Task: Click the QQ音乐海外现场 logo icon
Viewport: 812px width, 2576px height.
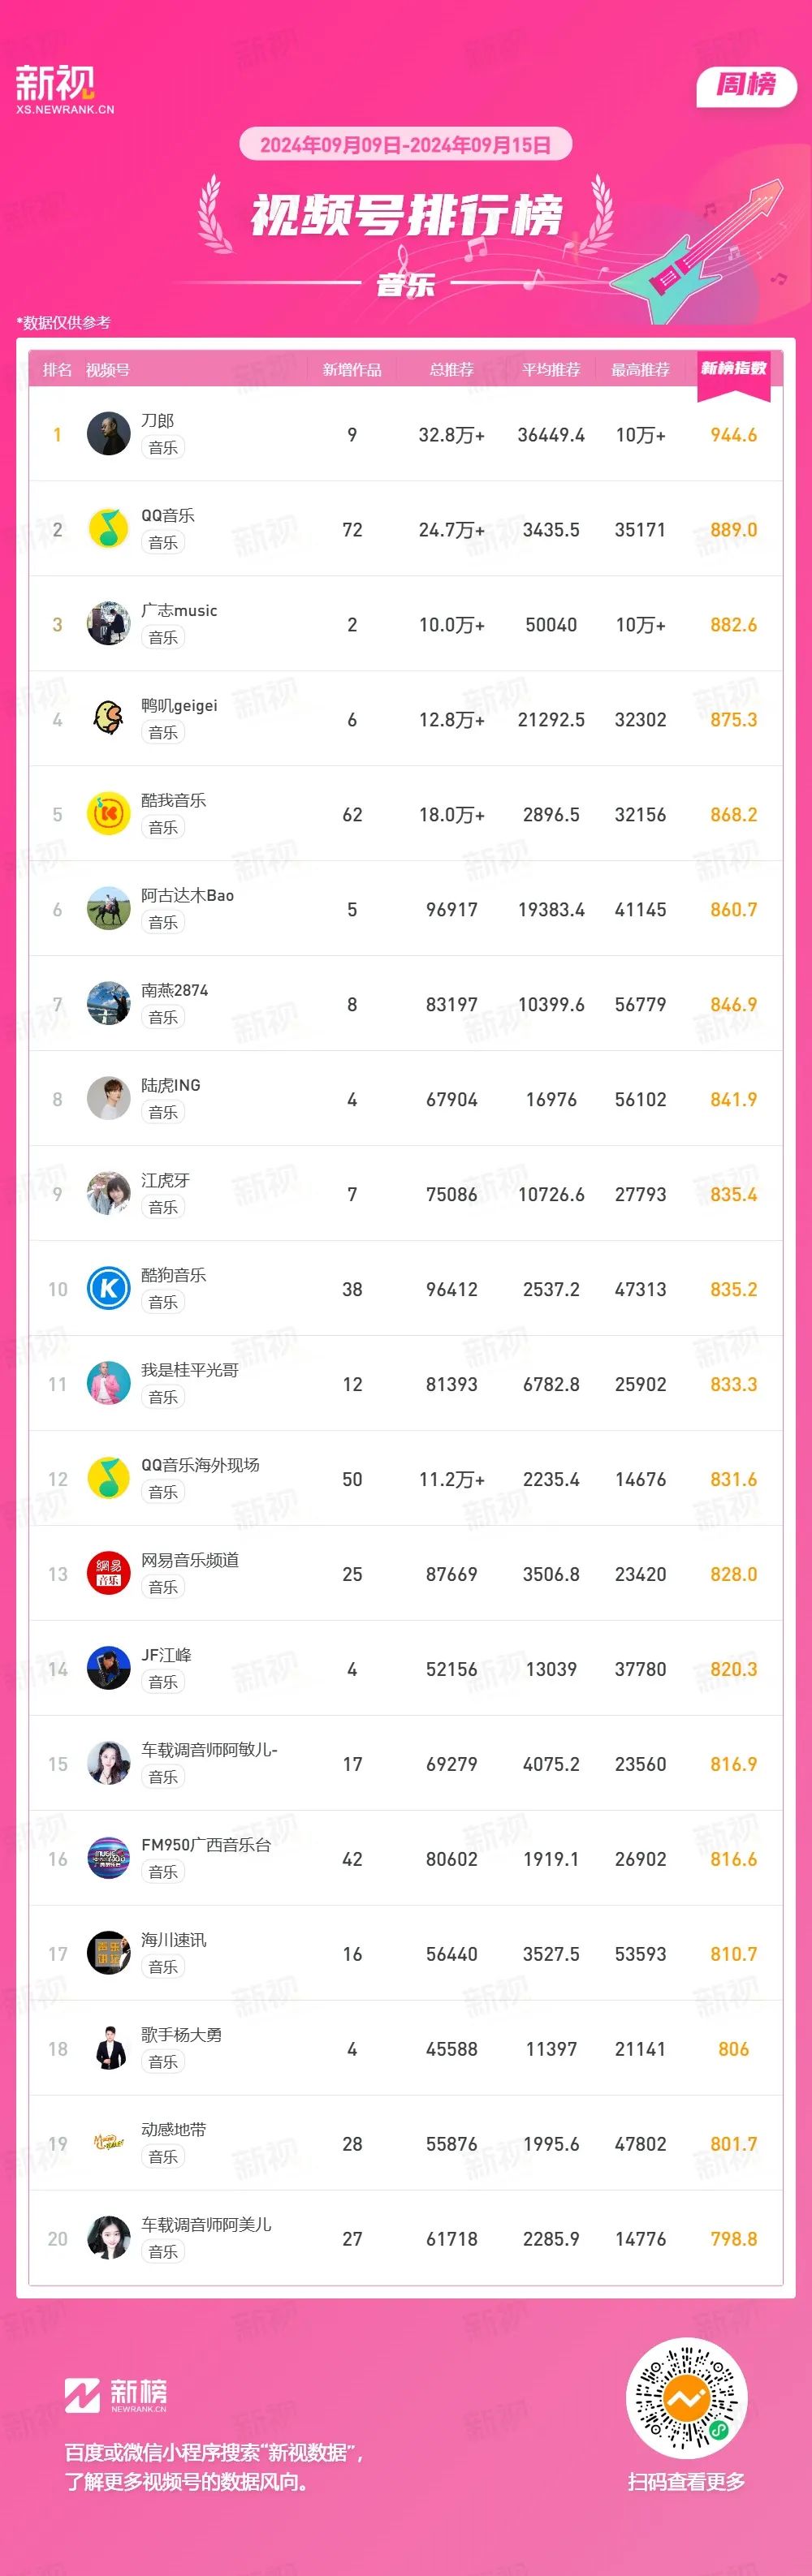Action: click(108, 1479)
